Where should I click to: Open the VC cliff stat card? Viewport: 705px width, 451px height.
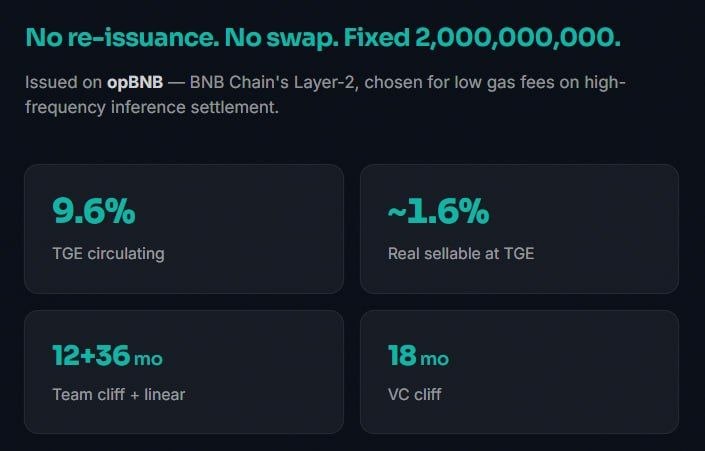(x=519, y=372)
